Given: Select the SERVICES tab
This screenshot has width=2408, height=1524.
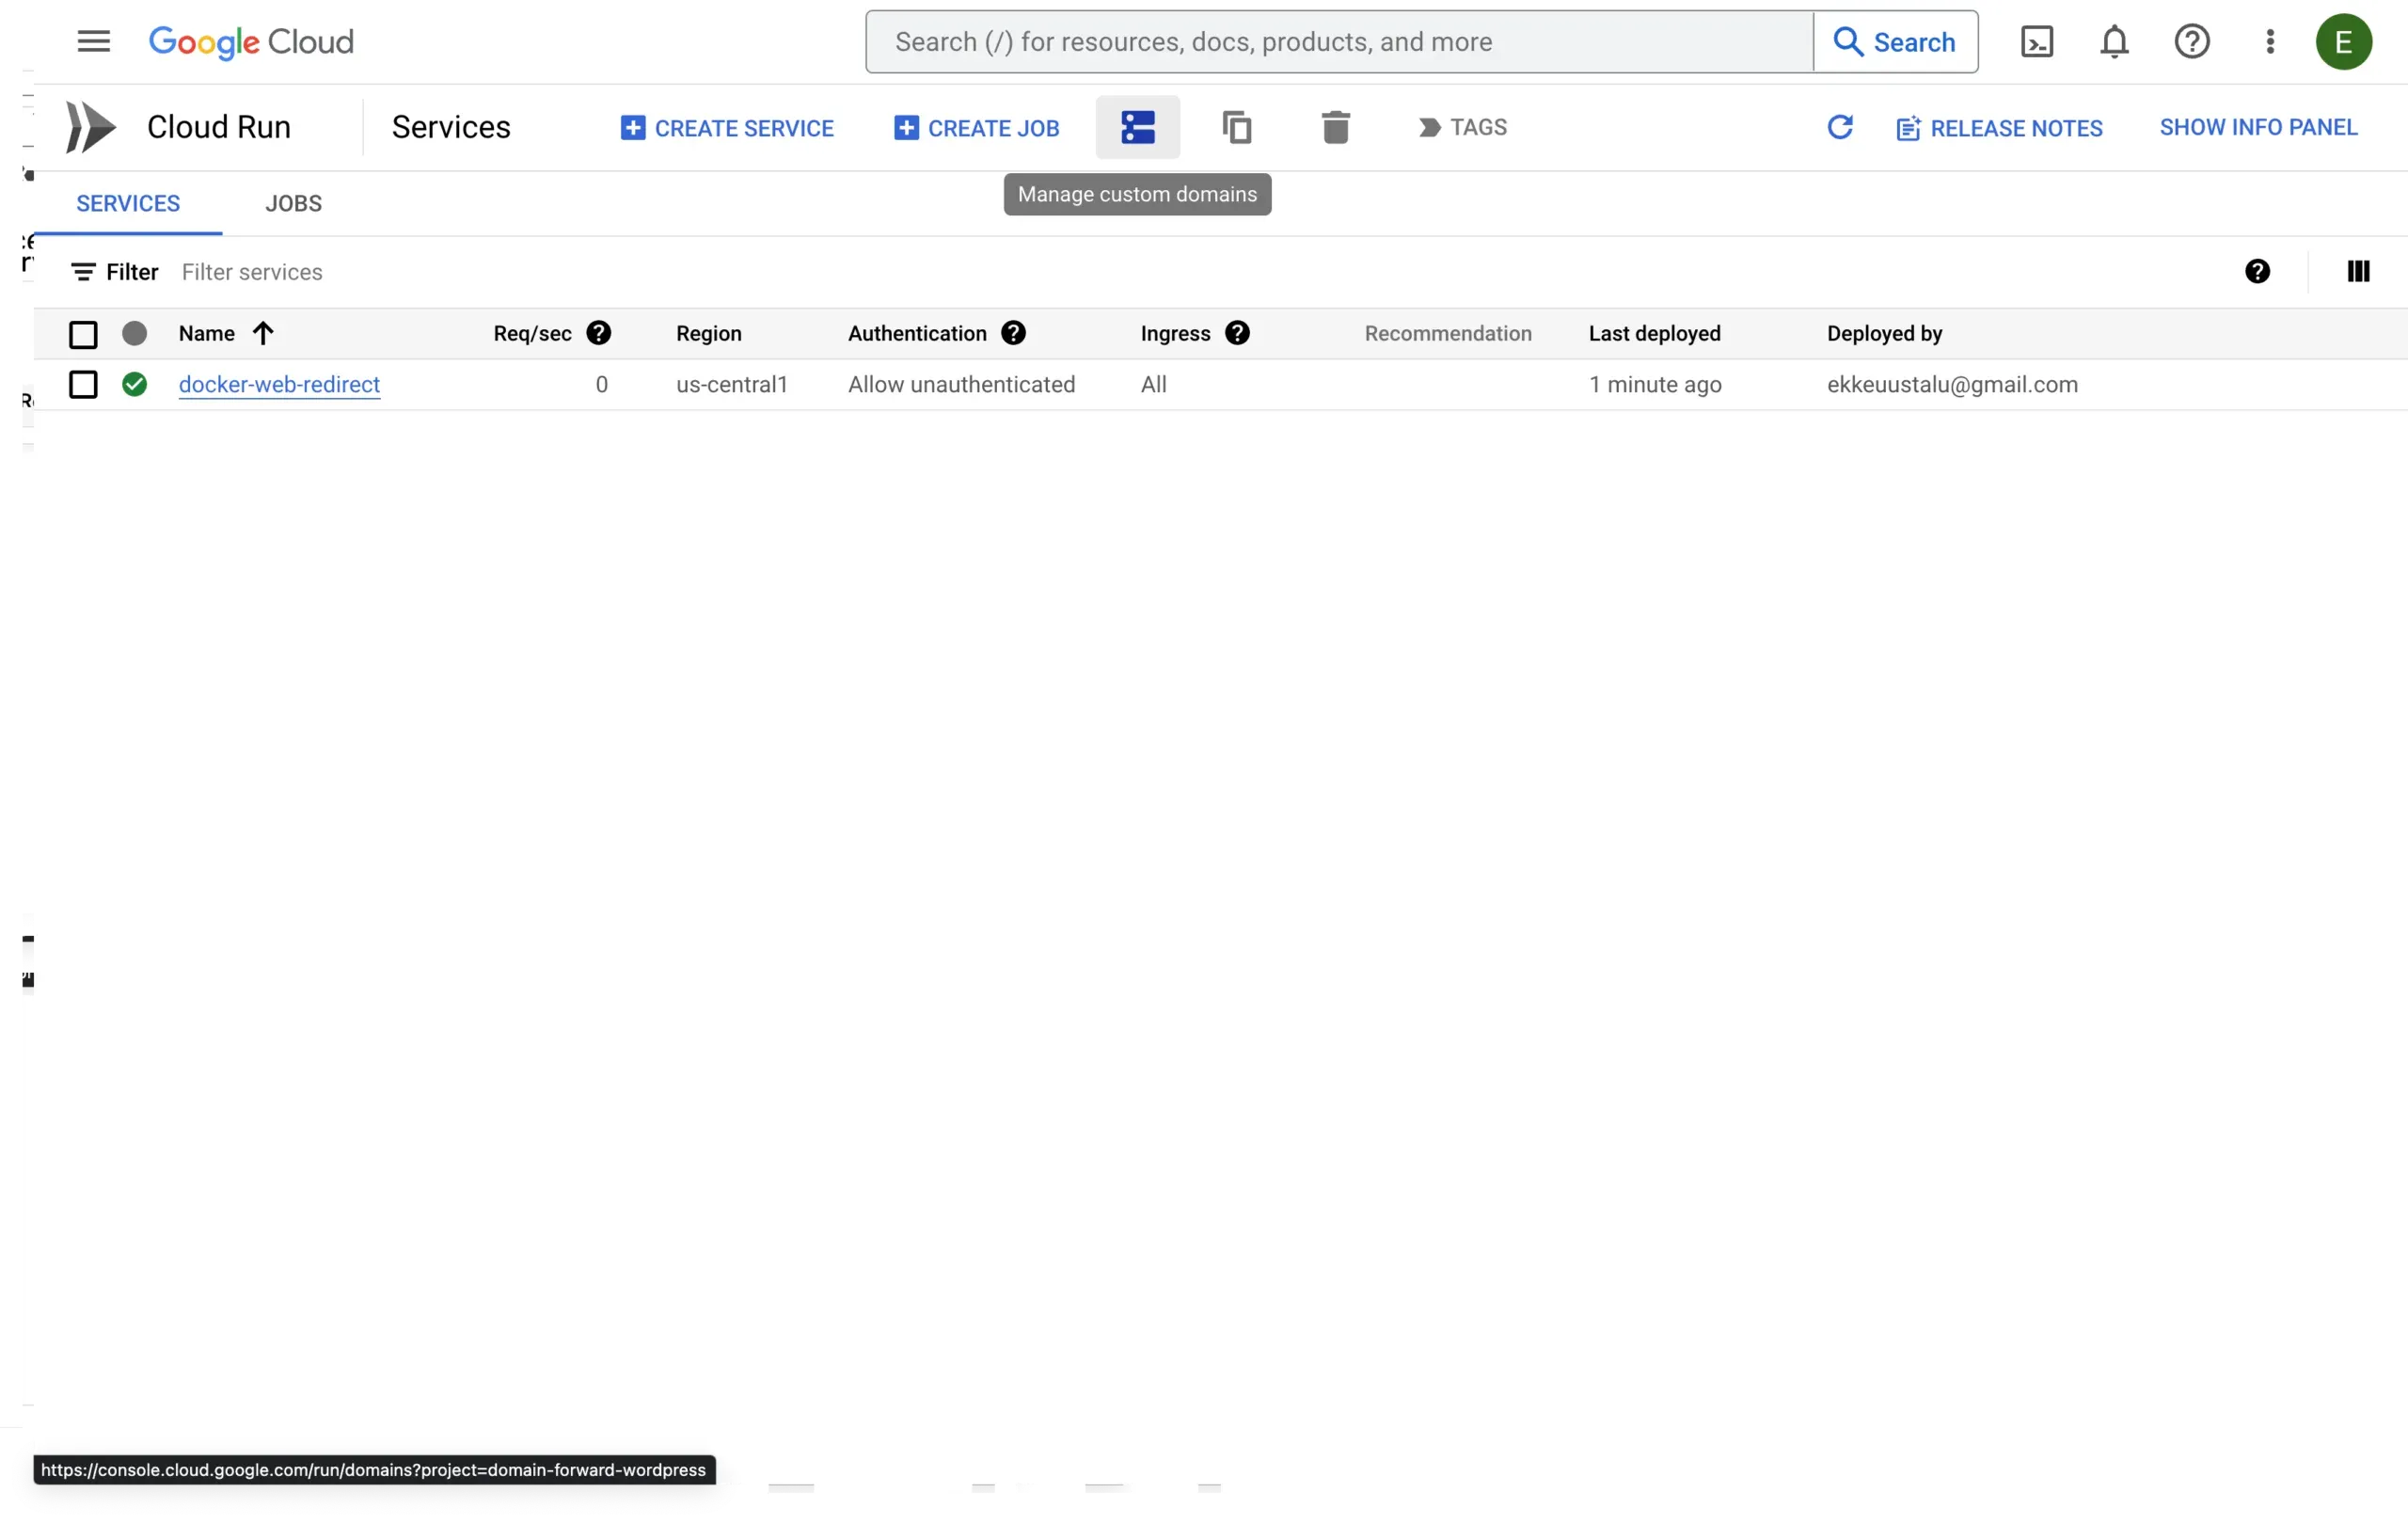Looking at the screenshot, I should [128, 203].
